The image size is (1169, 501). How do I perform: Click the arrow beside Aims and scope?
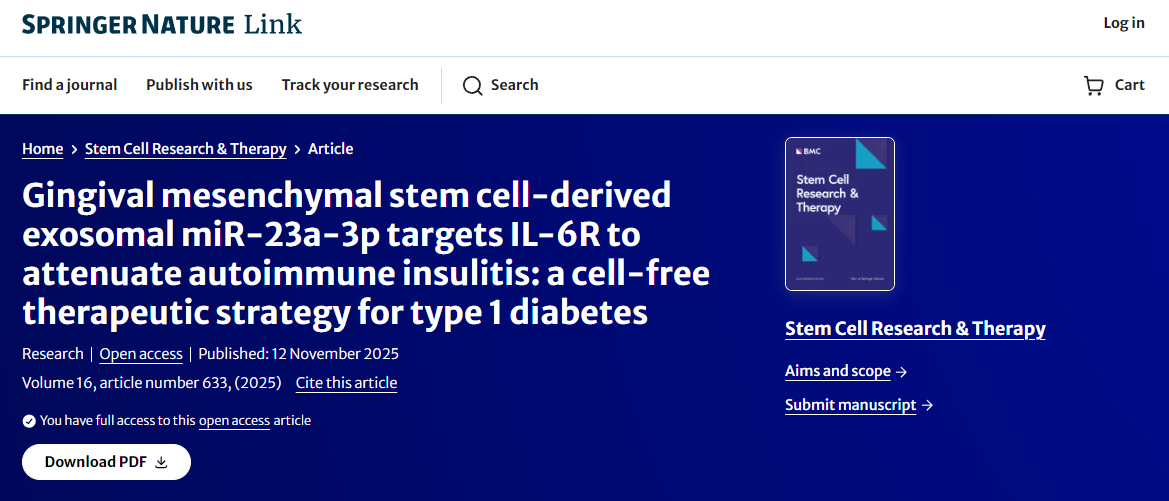point(902,372)
